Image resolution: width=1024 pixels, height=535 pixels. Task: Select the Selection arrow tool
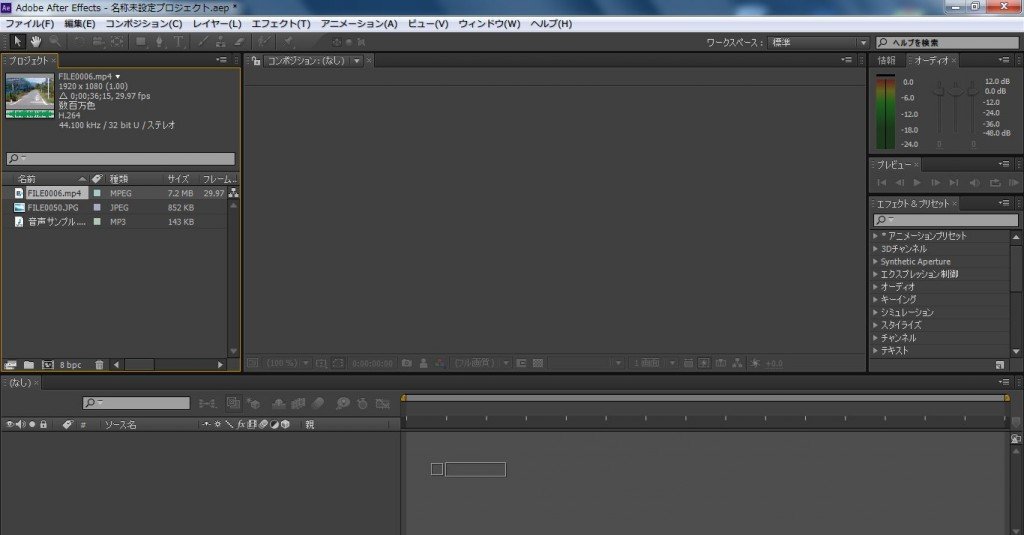18,42
